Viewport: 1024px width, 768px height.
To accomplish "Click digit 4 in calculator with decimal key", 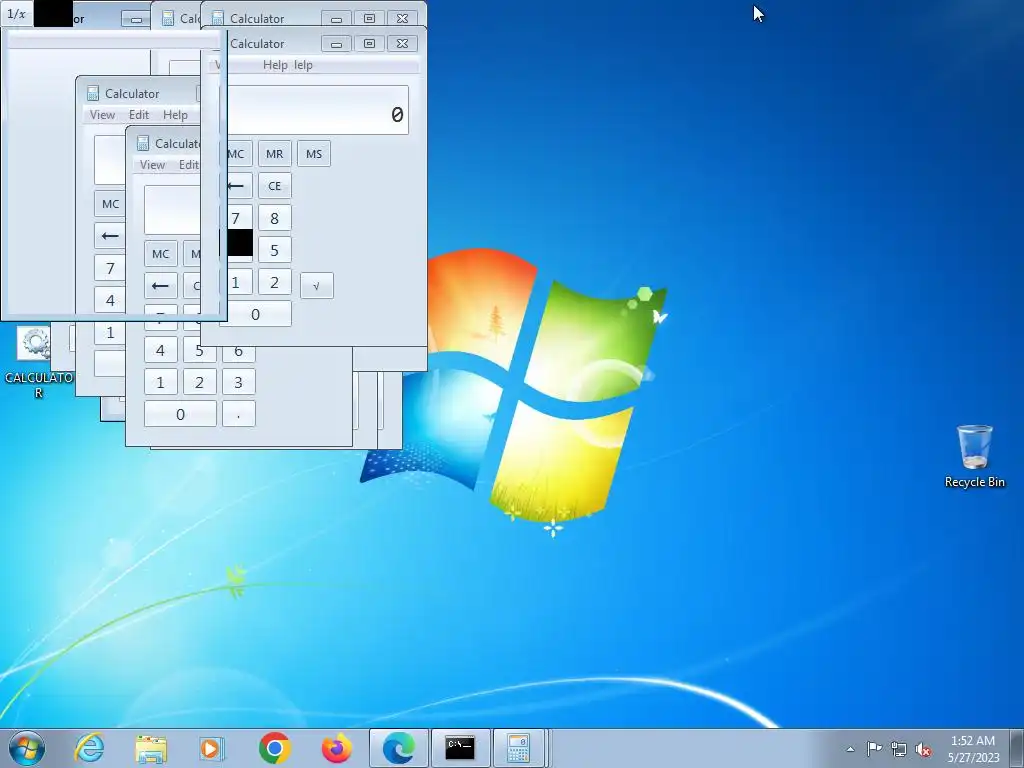I will [161, 350].
